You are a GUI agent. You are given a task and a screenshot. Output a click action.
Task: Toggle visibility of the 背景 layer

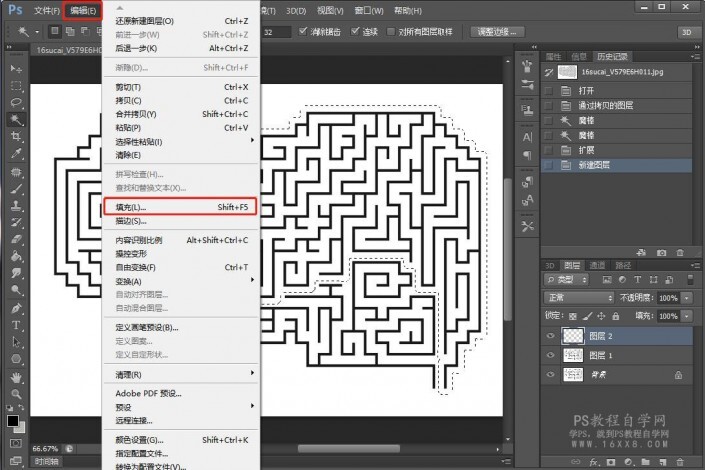pos(551,374)
